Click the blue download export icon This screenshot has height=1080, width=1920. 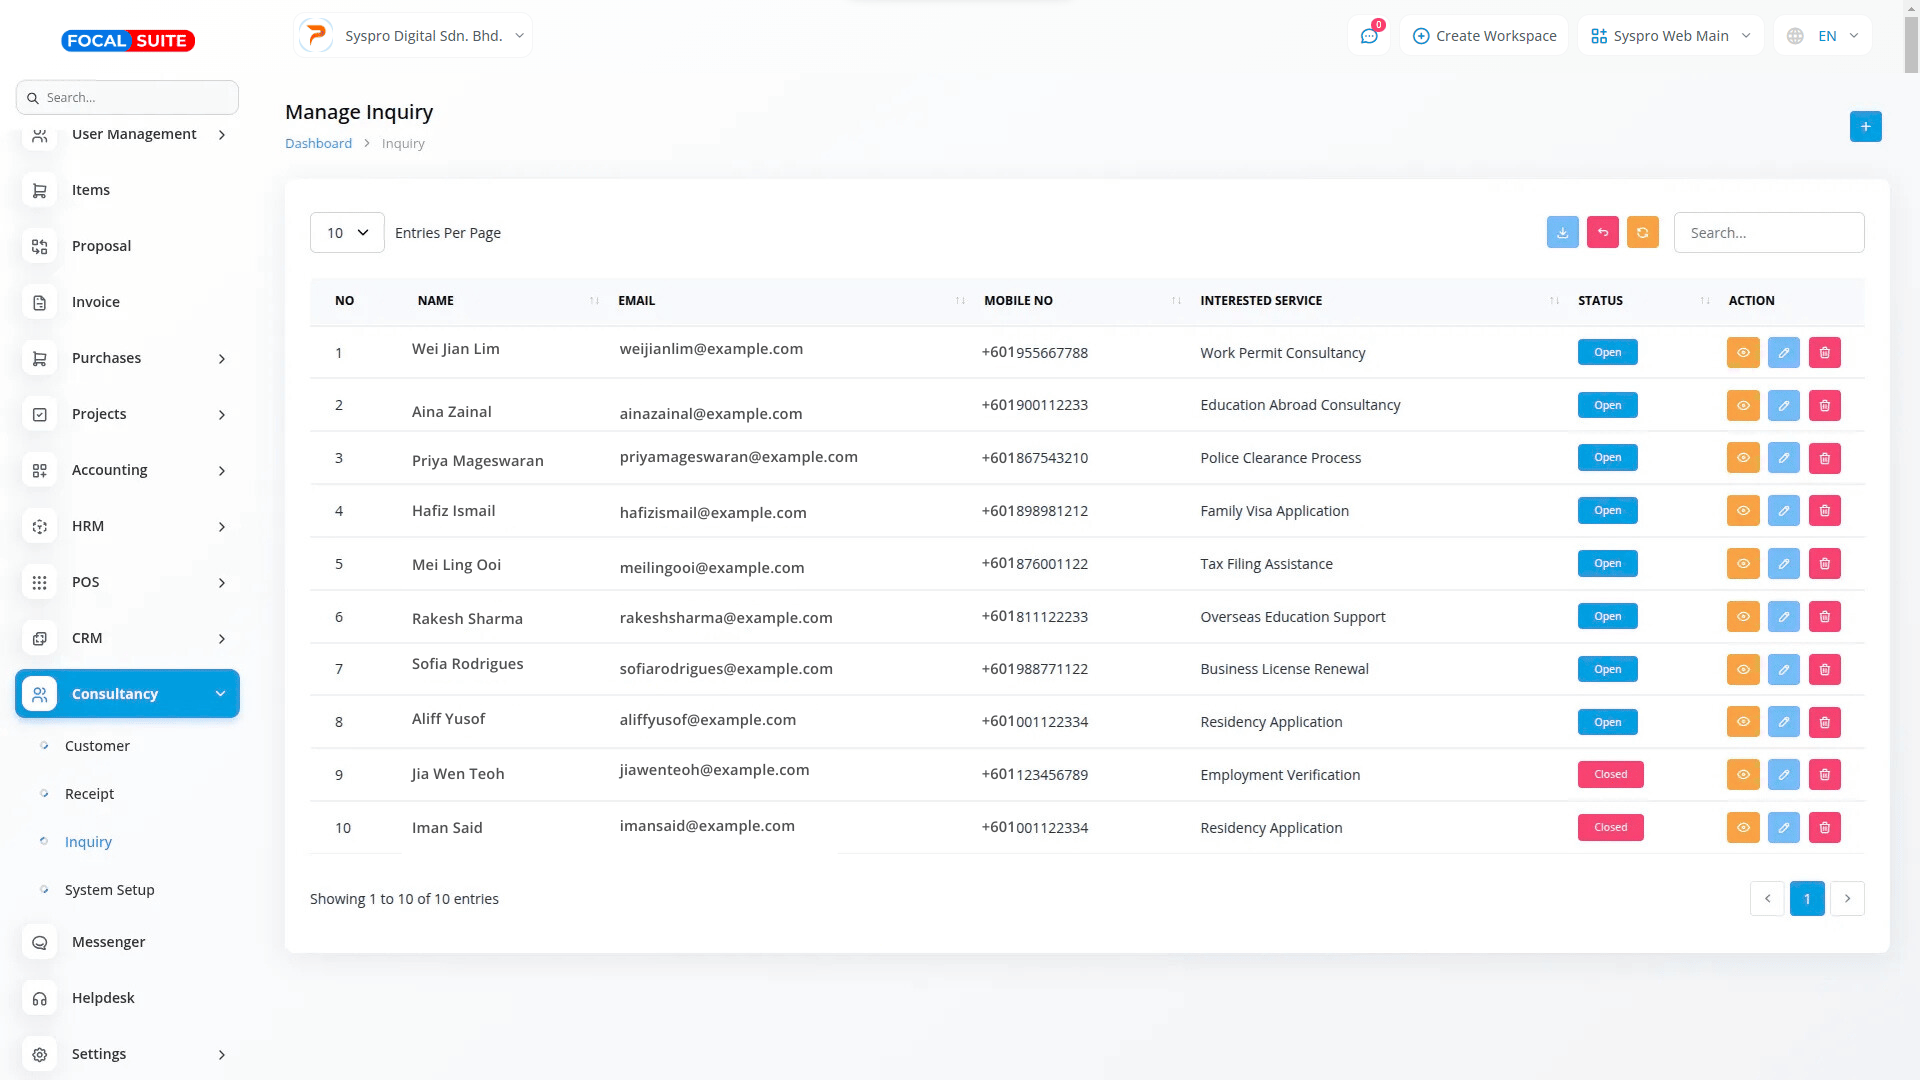pyautogui.click(x=1562, y=232)
